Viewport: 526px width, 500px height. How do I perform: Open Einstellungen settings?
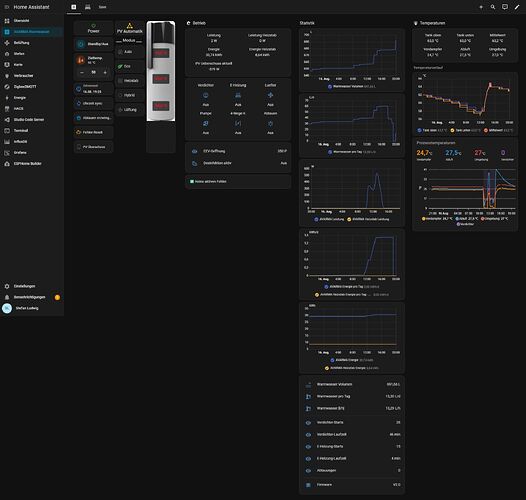click(x=32, y=286)
